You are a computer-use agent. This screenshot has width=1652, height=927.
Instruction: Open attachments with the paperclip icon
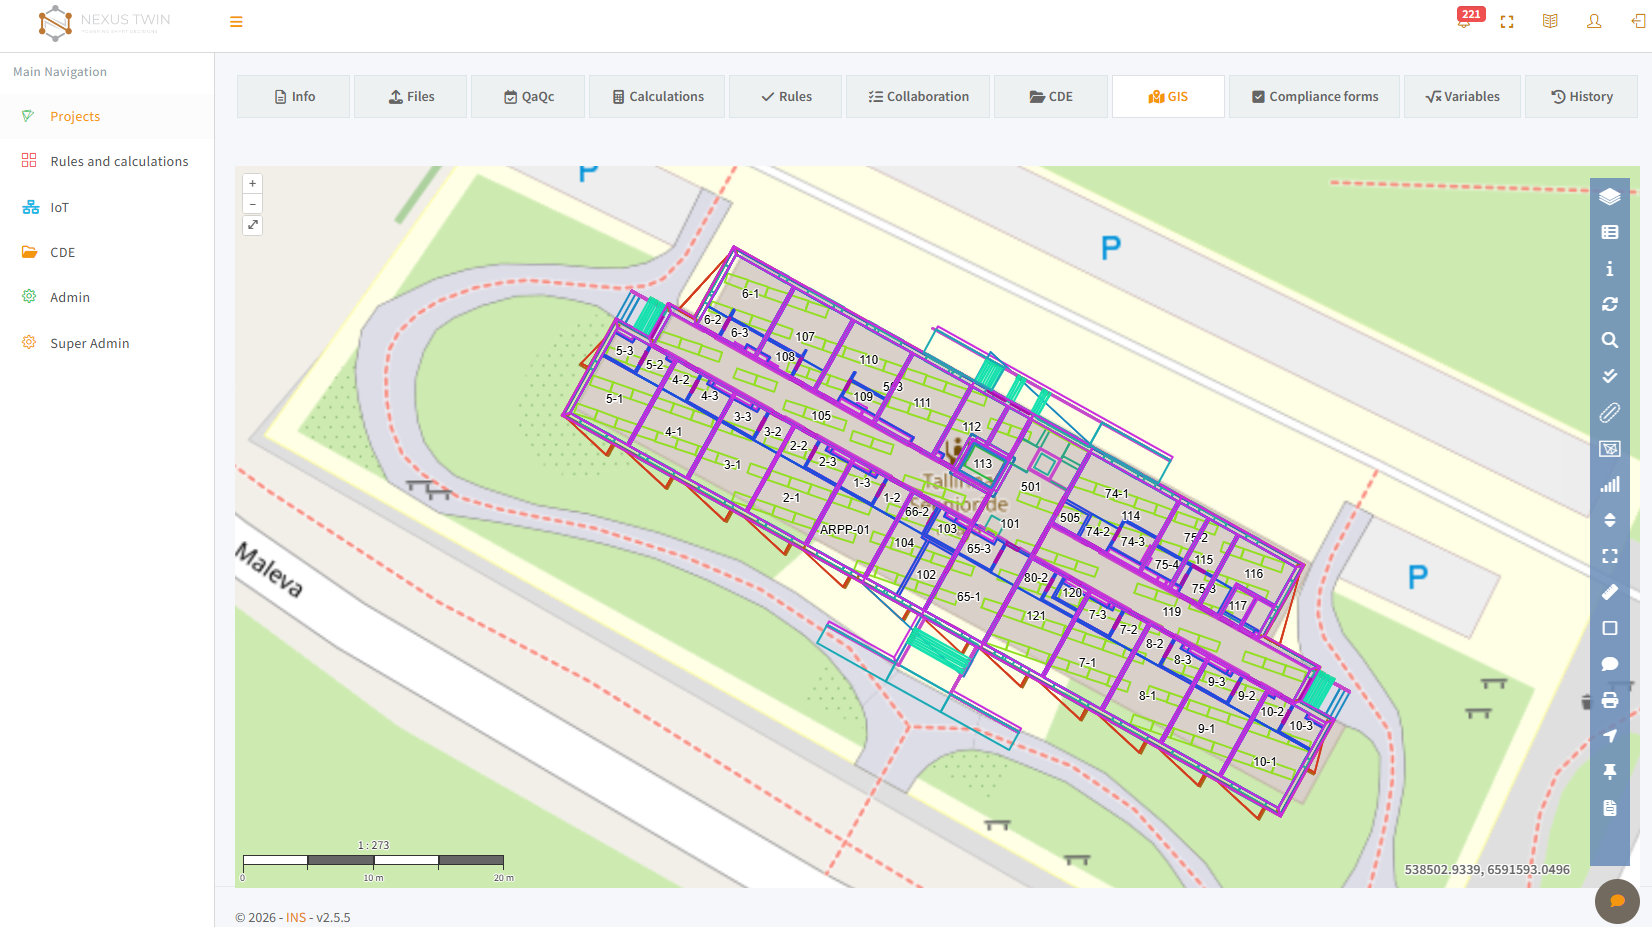(x=1609, y=412)
